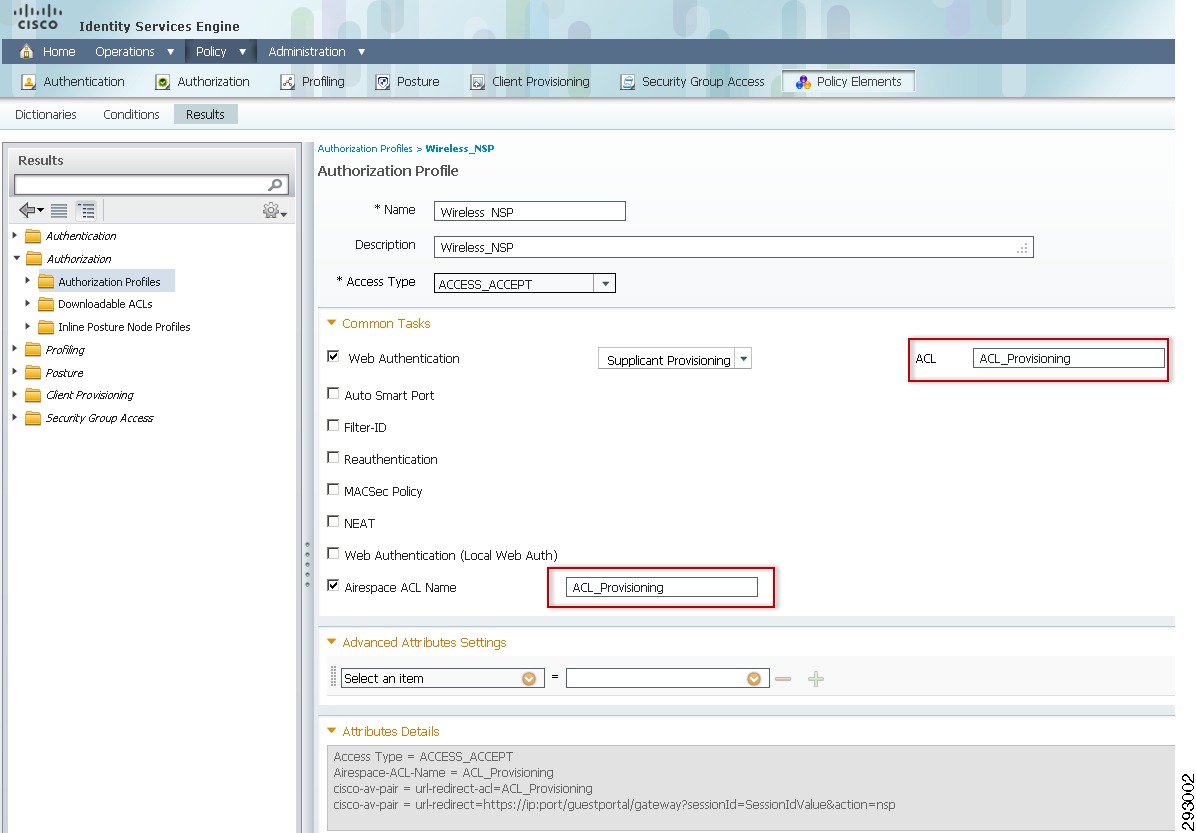This screenshot has height=833, width=1196.
Task: Click the Profiling tab icon
Action: click(x=288, y=82)
